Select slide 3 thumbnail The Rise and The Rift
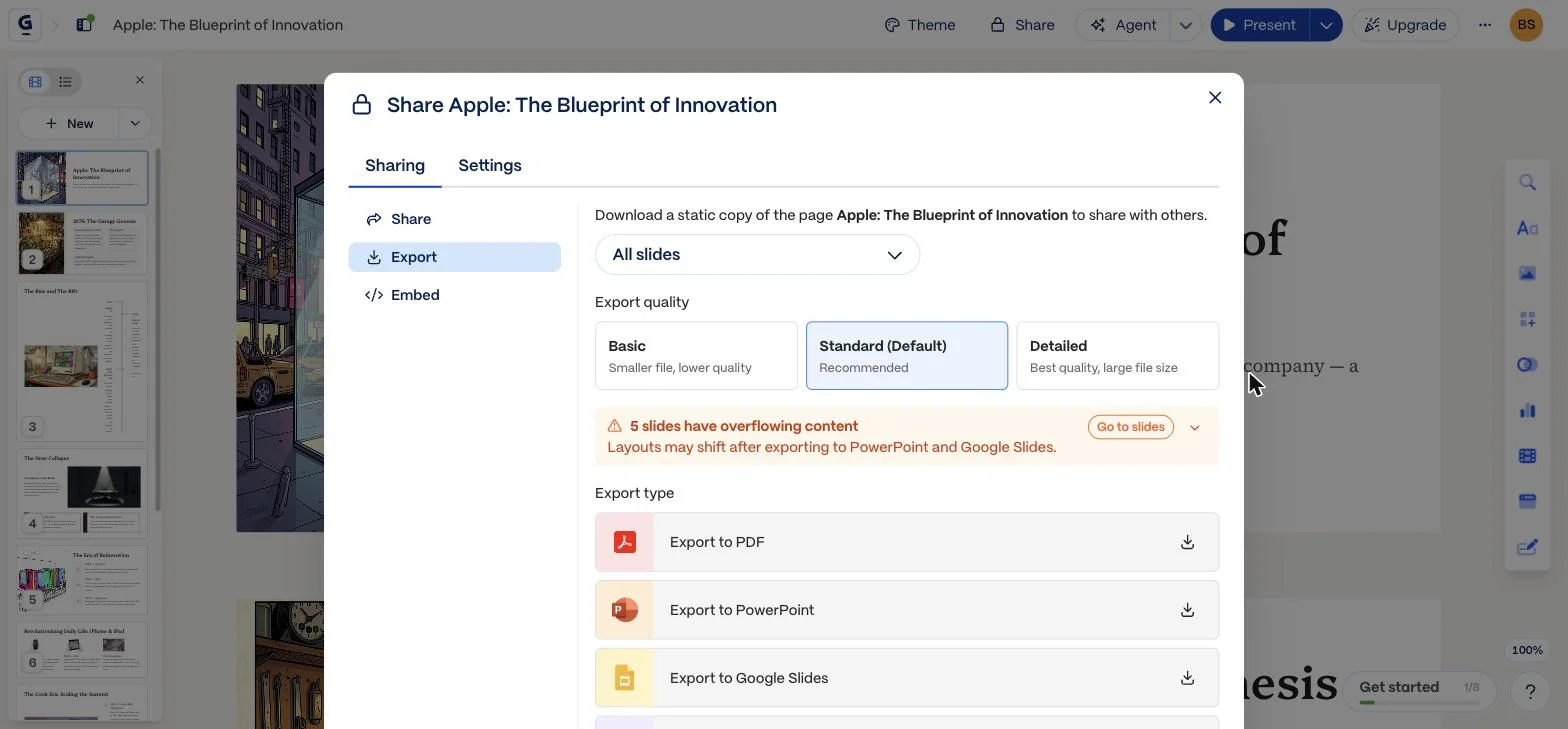 (x=82, y=362)
